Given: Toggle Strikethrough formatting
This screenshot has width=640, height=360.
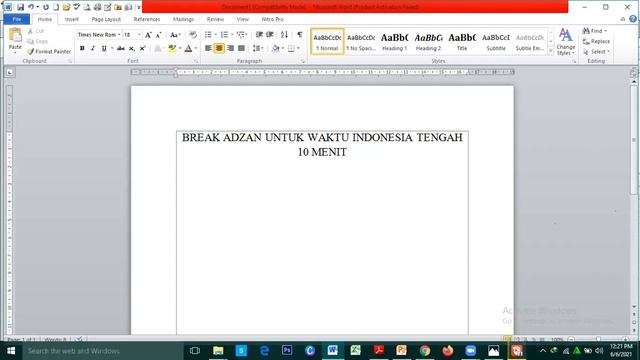Looking at the screenshot, I should 121,48.
